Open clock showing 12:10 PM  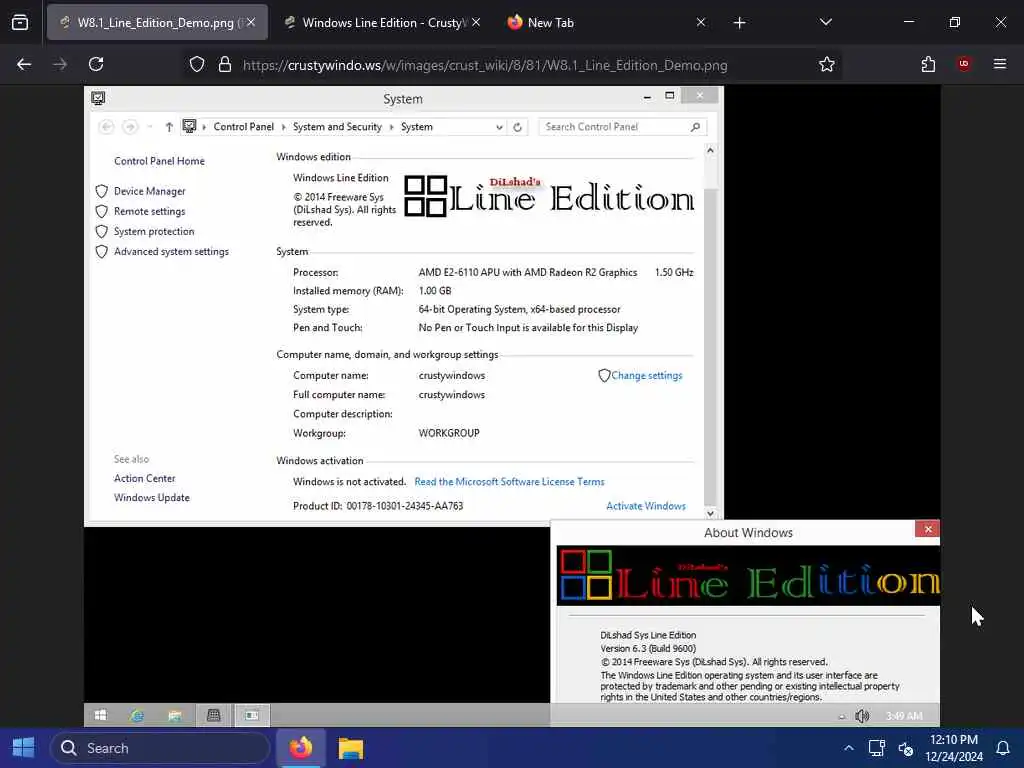tap(953, 748)
